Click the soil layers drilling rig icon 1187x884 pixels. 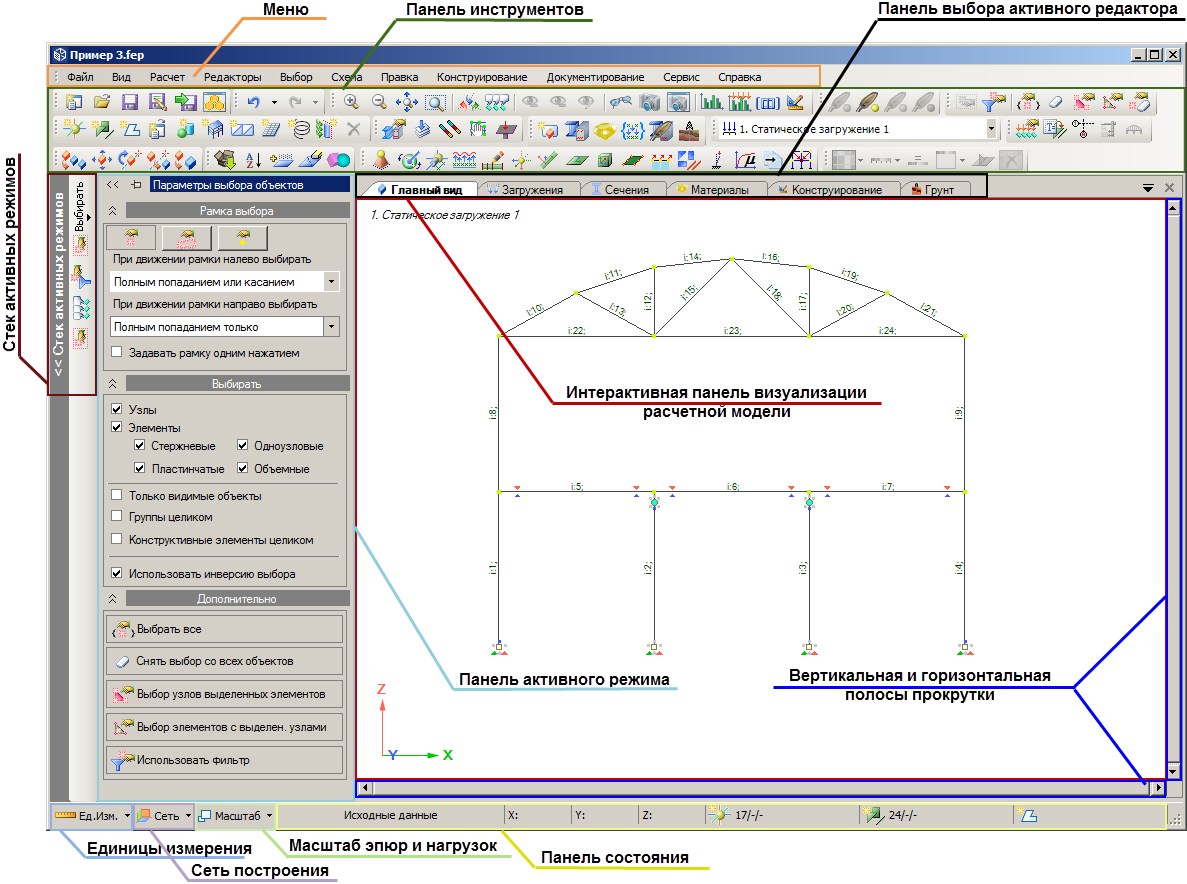[689, 129]
